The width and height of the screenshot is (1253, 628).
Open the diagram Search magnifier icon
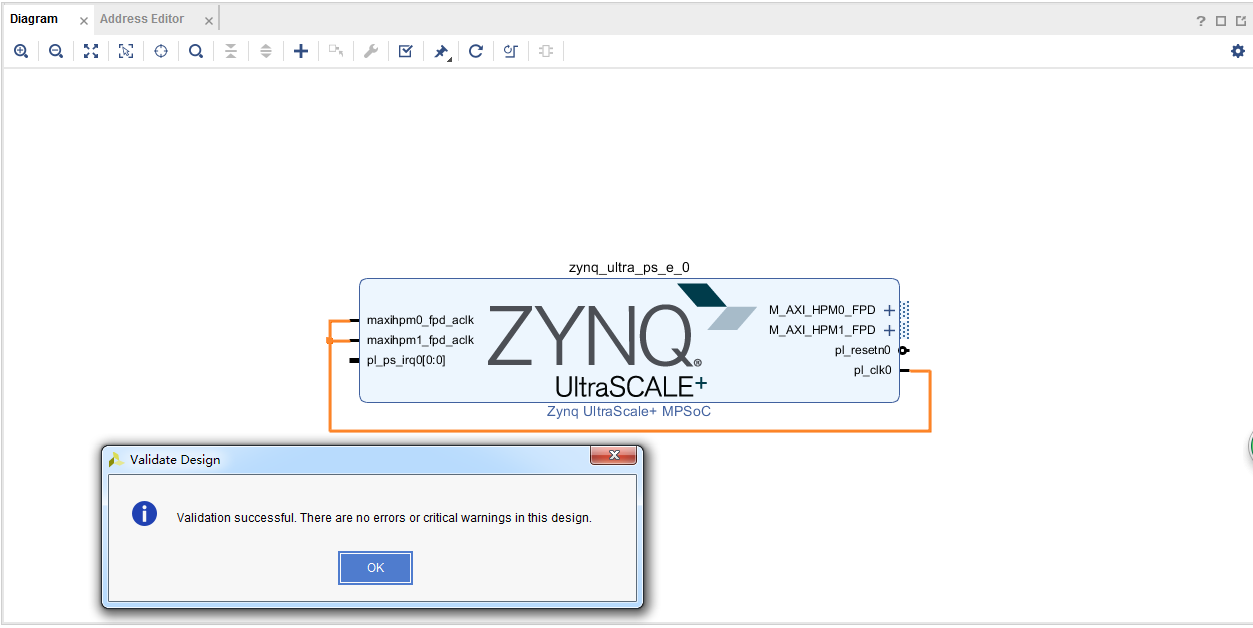(196, 51)
